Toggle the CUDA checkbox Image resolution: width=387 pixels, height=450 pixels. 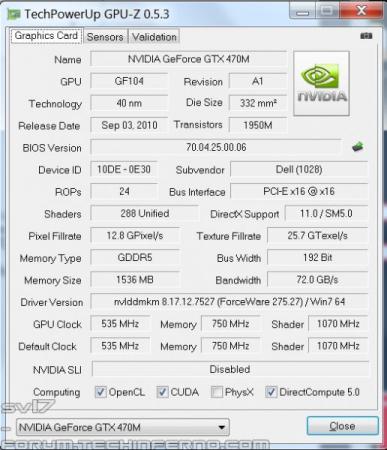(162, 392)
